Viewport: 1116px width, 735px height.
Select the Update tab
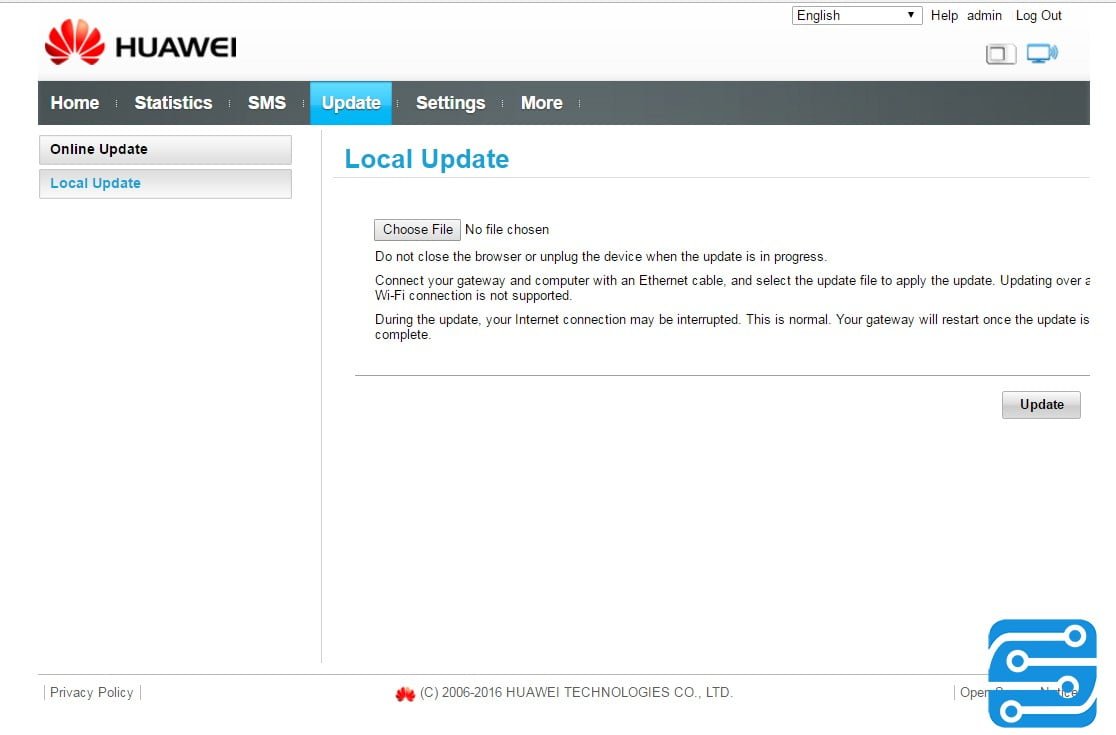pyautogui.click(x=351, y=103)
